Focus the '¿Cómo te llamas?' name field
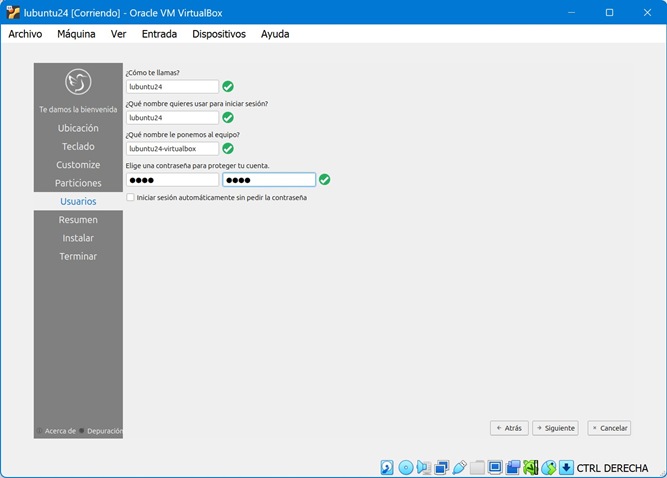This screenshot has height=478, width=667. tap(172, 87)
